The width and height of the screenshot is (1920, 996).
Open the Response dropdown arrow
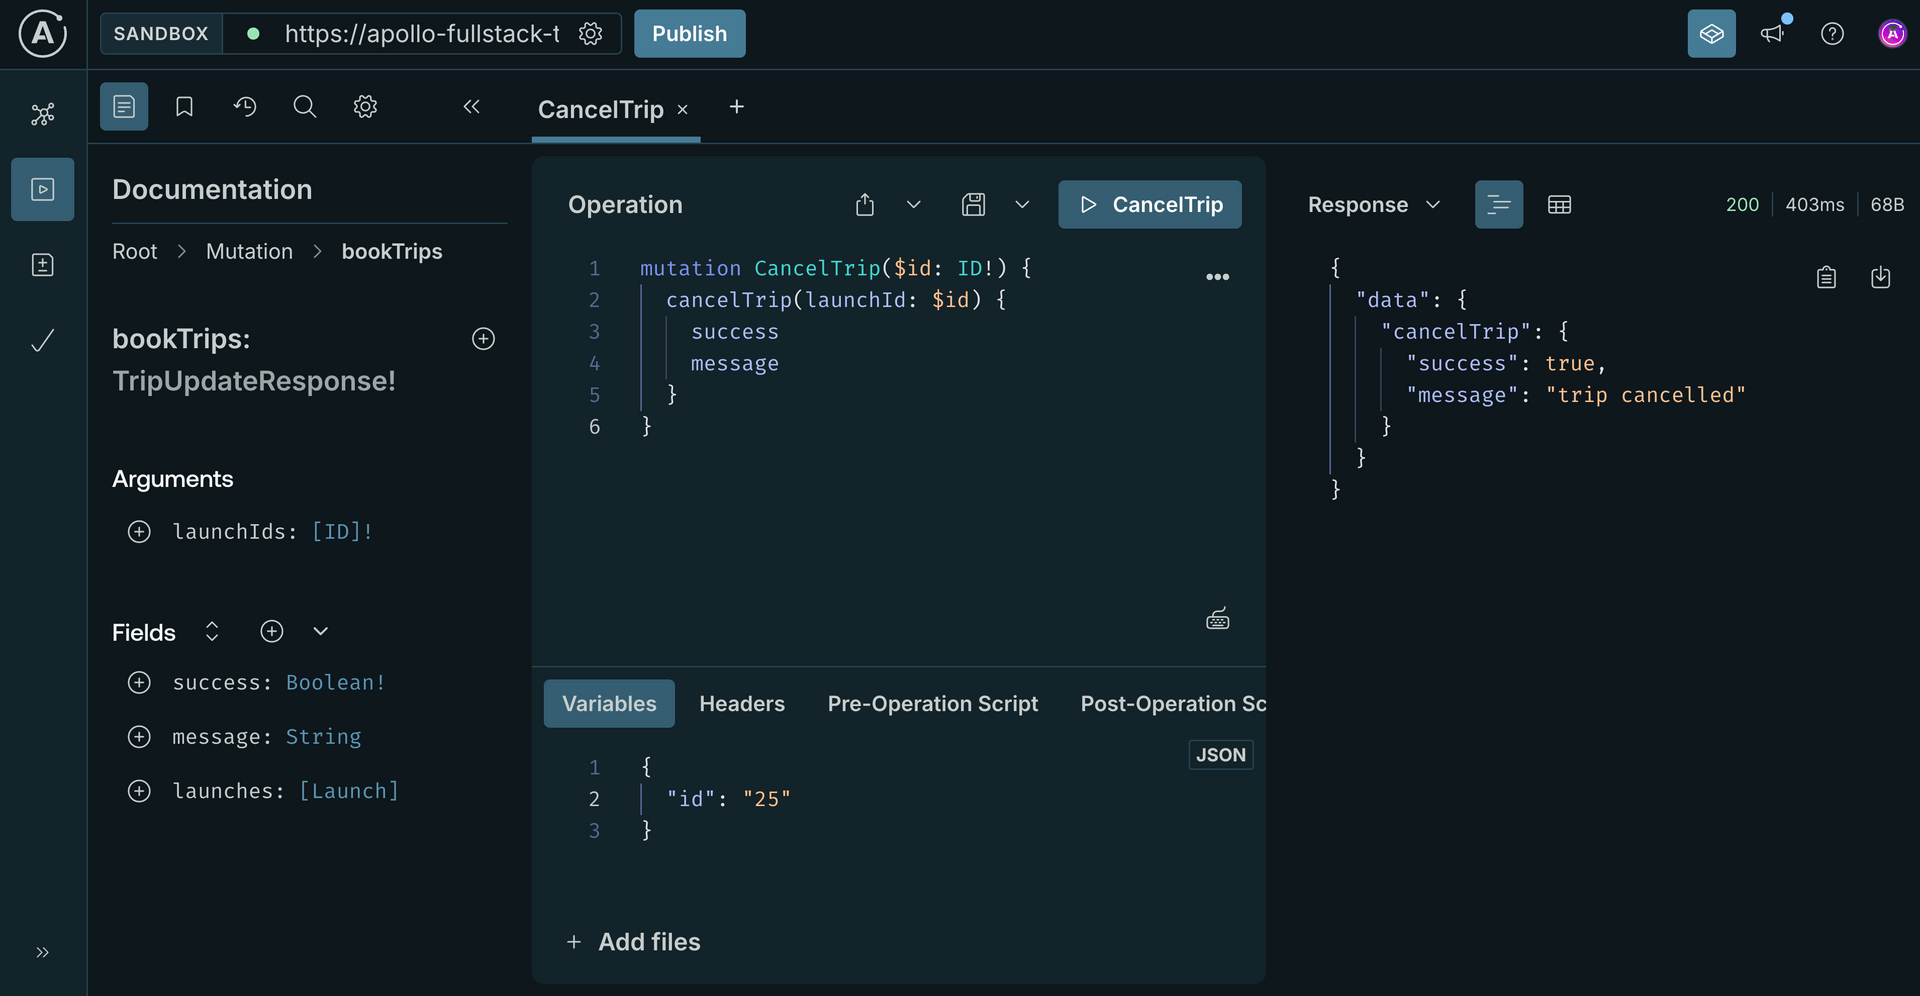coord(1433,204)
